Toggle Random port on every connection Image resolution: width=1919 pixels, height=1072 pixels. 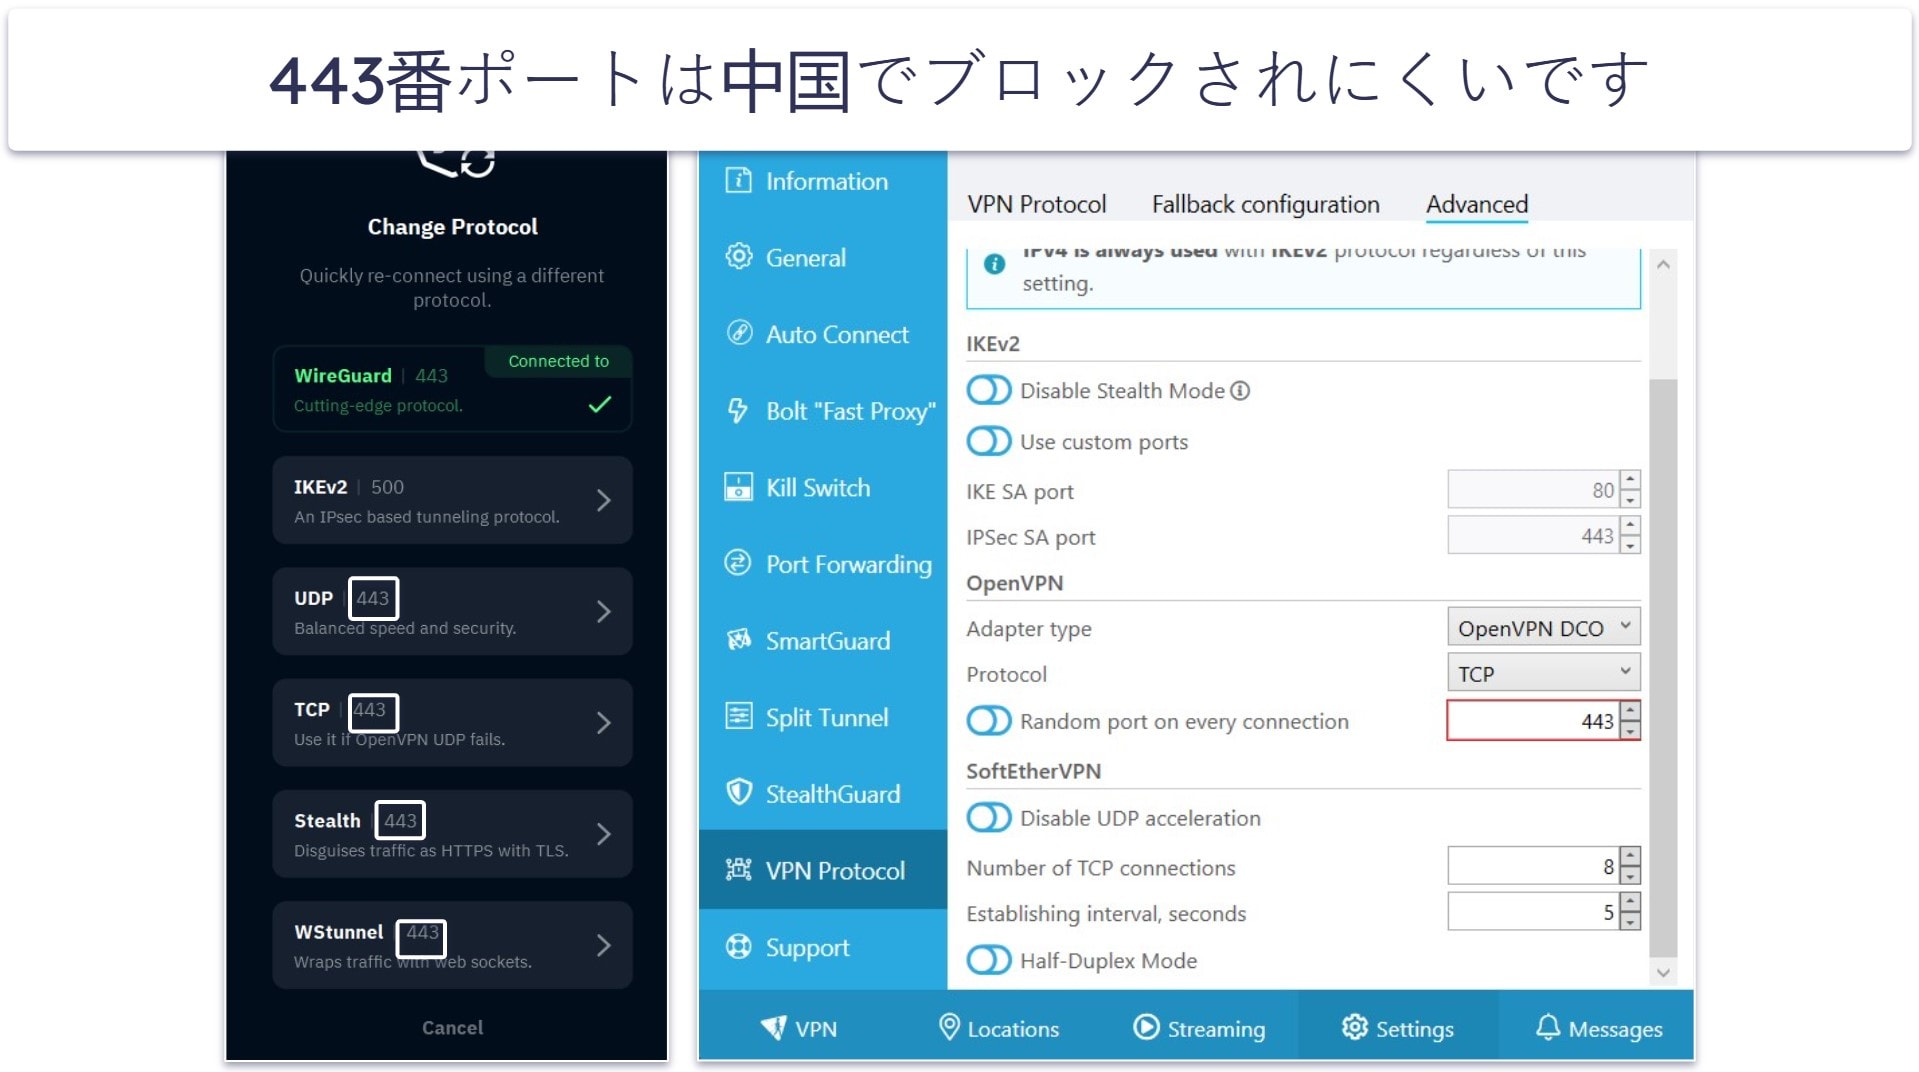pos(989,721)
